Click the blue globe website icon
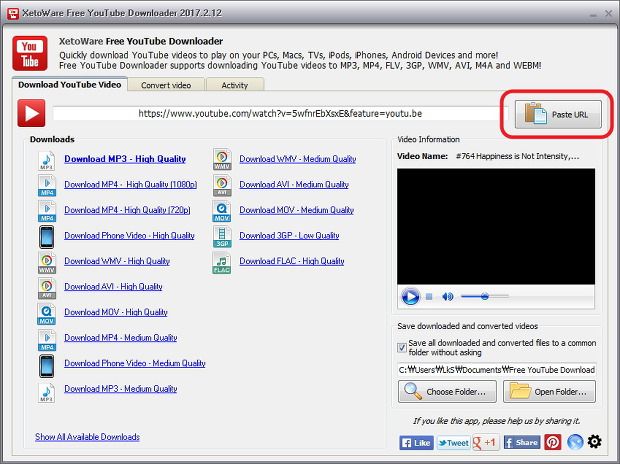 pos(575,442)
